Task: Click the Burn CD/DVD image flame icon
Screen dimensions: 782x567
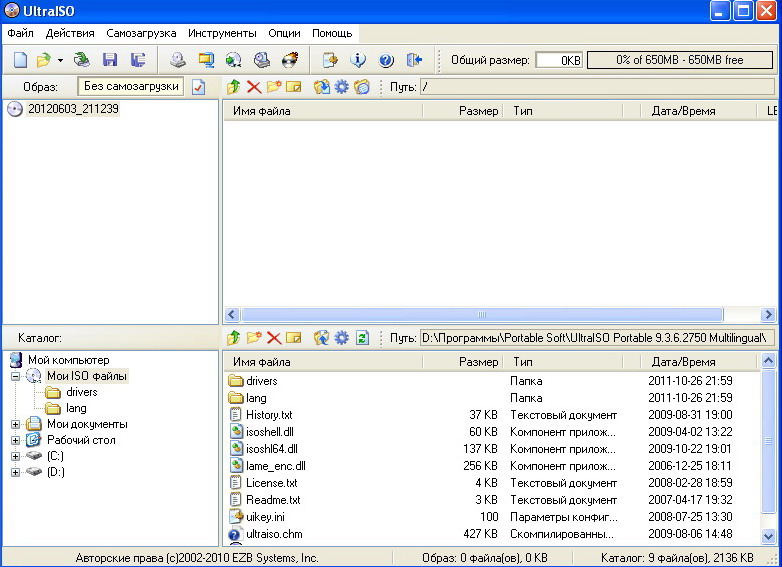Action: point(290,60)
